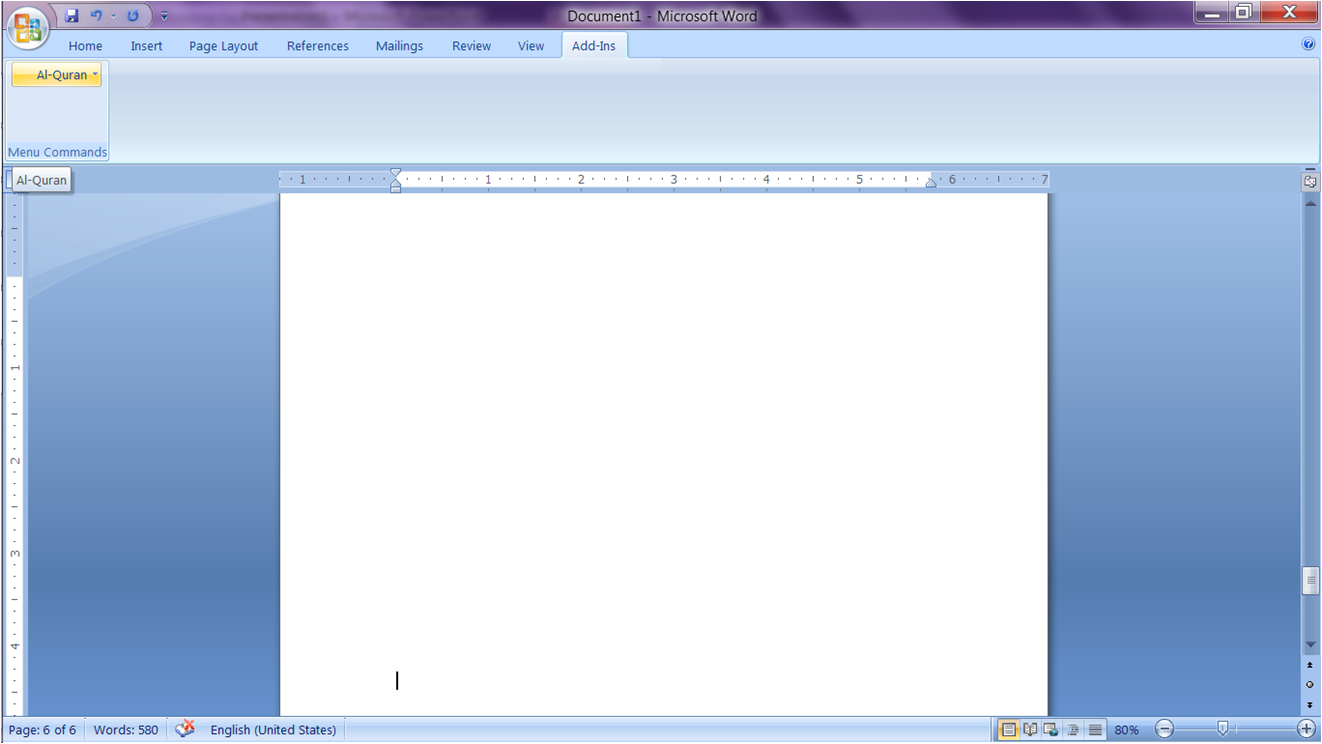Select Outline view in the status bar

point(1073,729)
